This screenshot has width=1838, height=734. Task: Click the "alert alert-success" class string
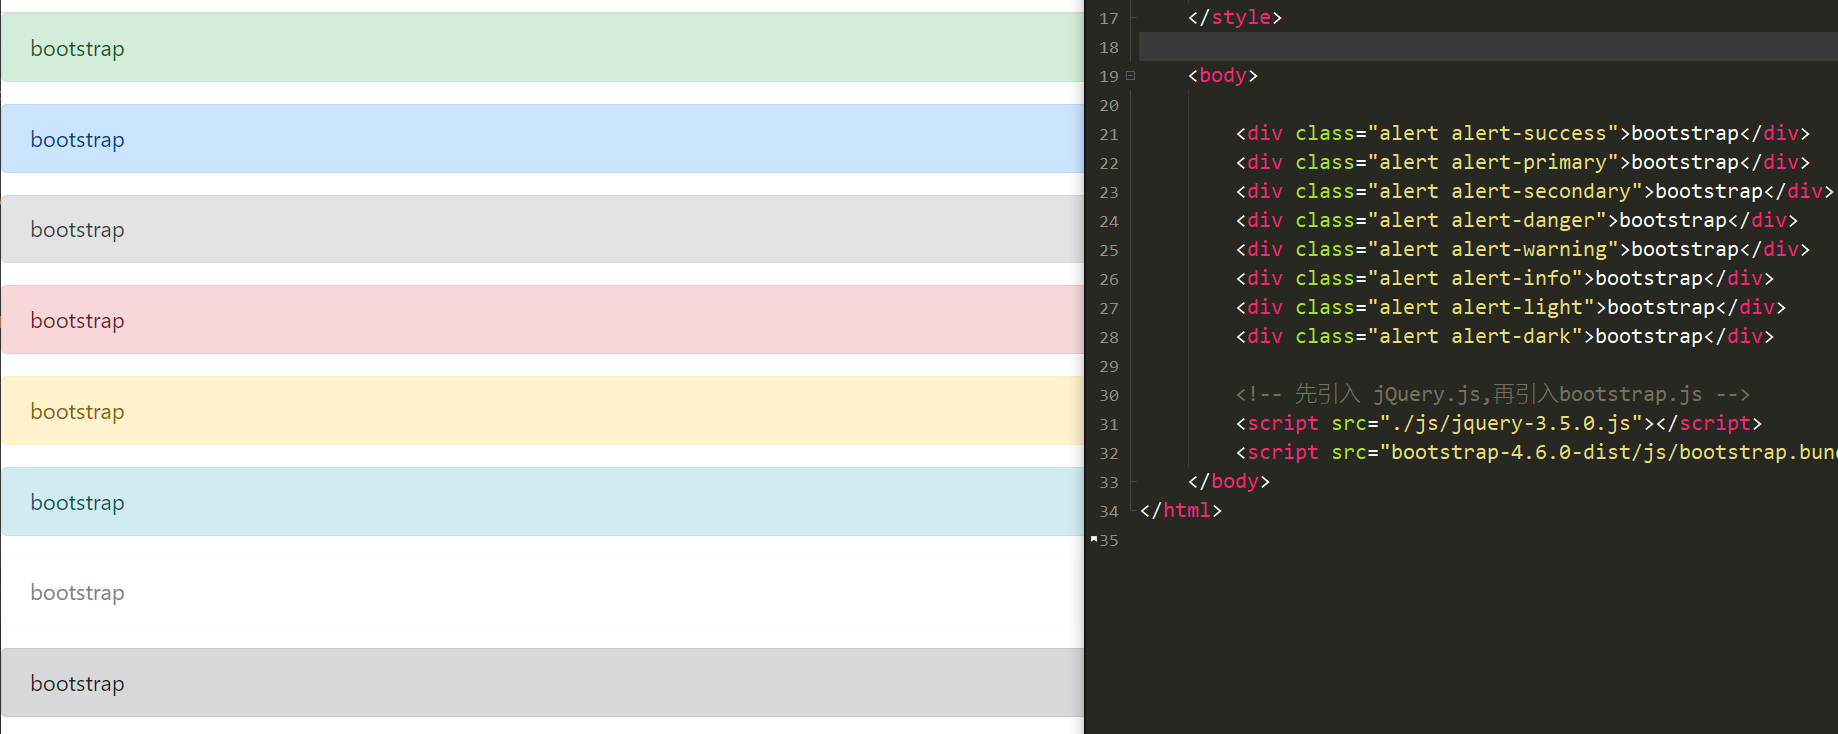coord(1494,133)
